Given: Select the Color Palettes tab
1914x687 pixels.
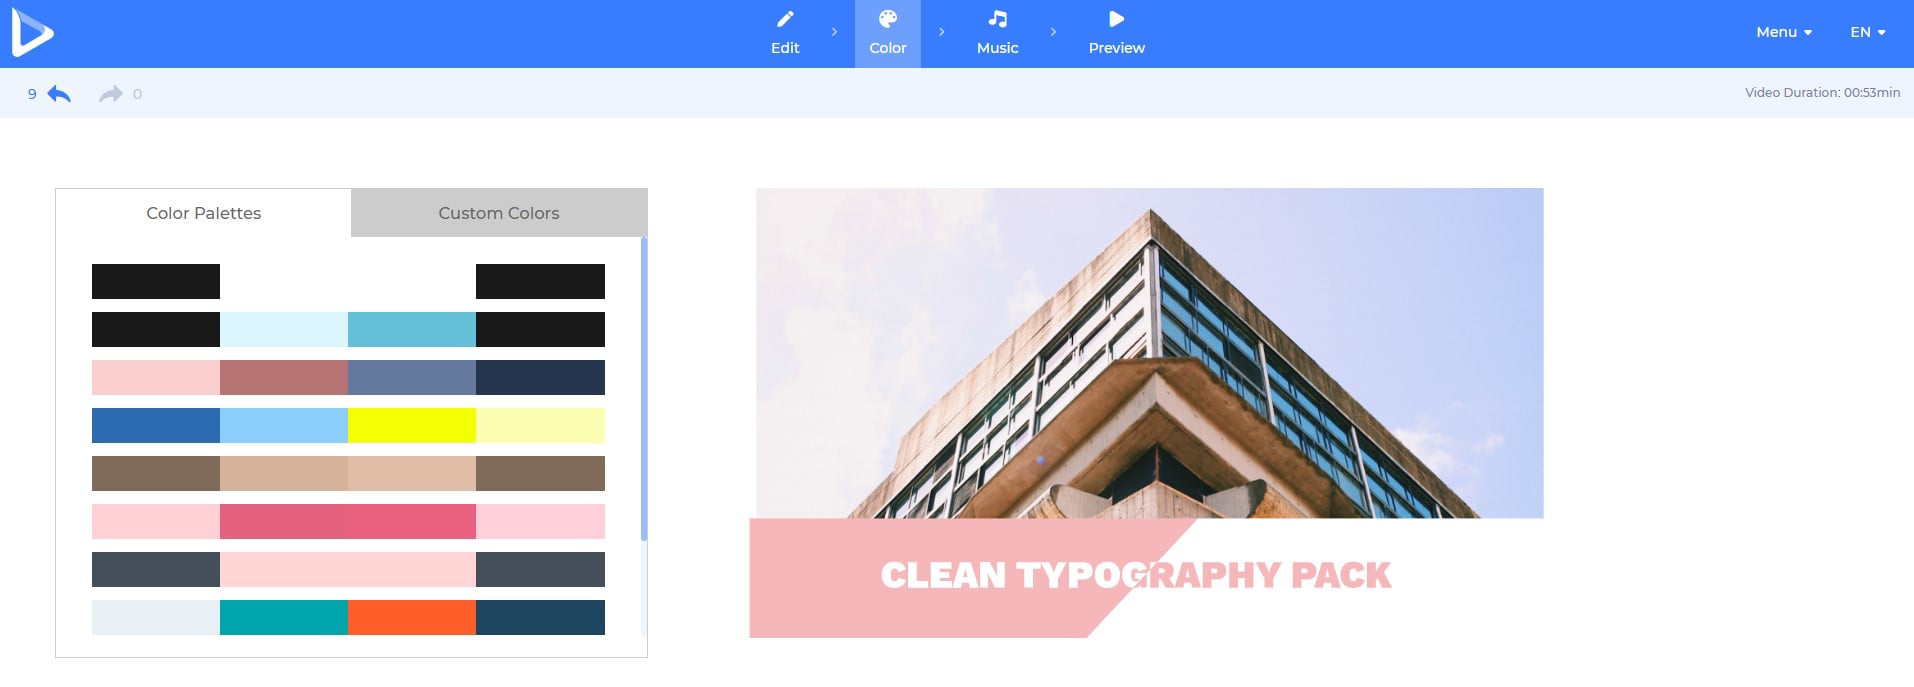Looking at the screenshot, I should pyautogui.click(x=203, y=213).
